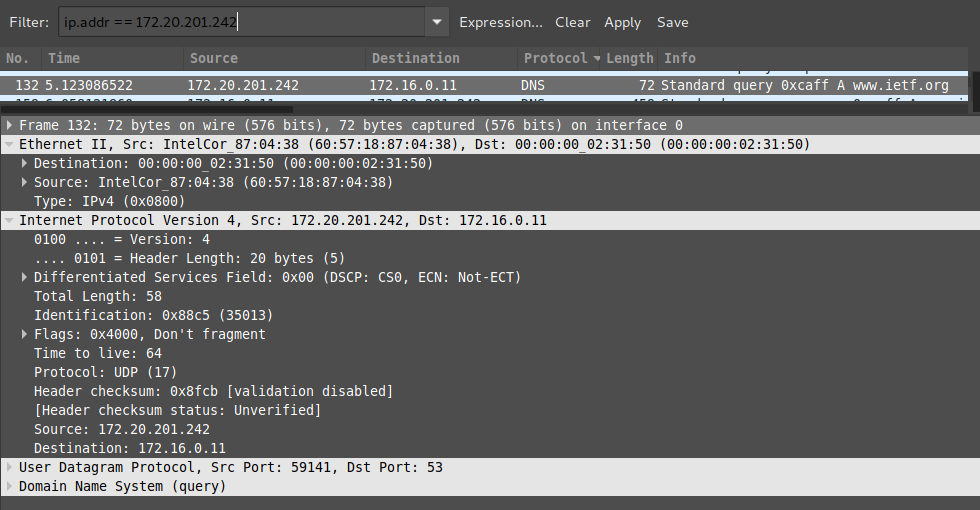Viewport: 980px width, 510px height.
Task: Select packet 132 DNS query row
Action: pos(484,86)
